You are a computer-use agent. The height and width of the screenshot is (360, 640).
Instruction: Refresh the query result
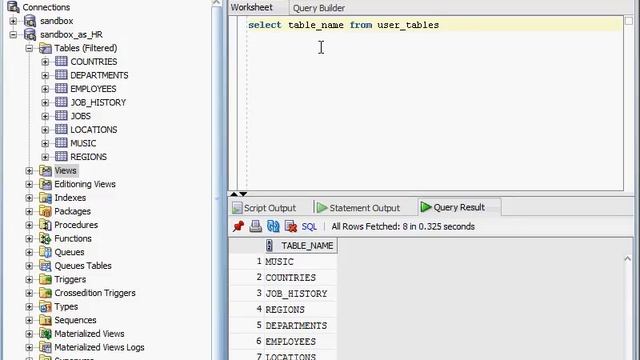point(273,227)
